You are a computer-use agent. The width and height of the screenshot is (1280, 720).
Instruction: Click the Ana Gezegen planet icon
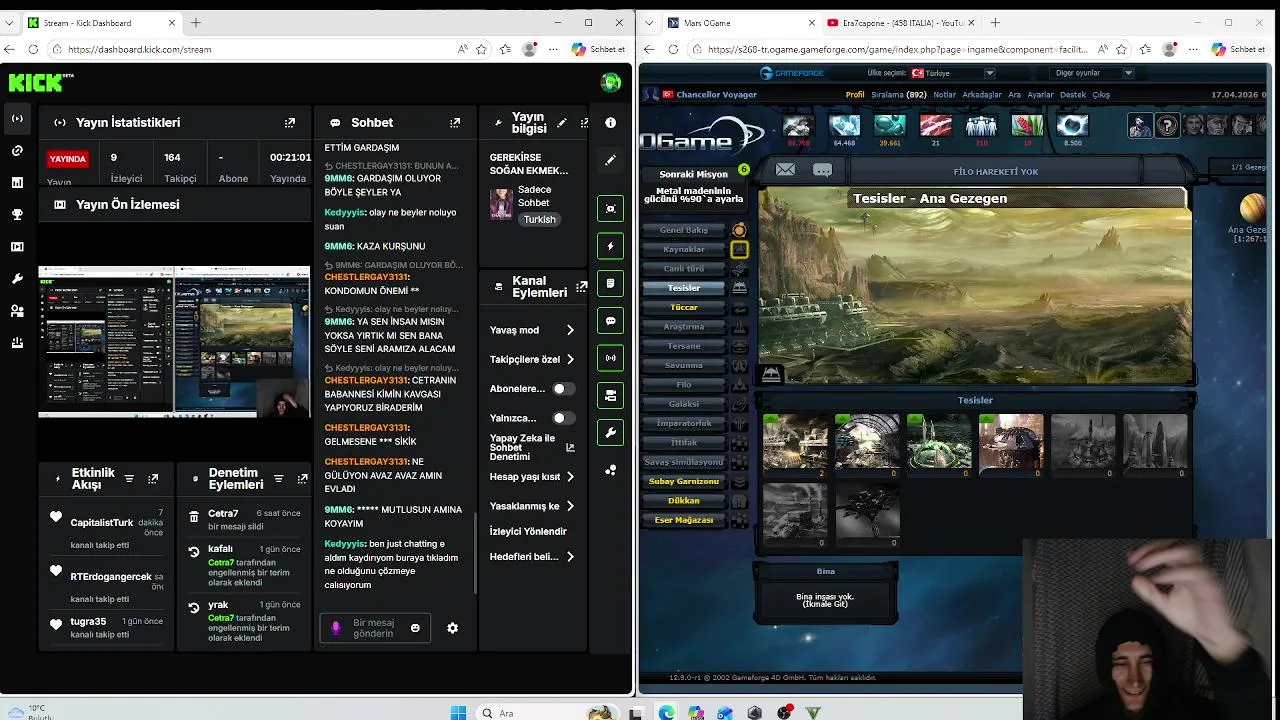pos(1252,208)
